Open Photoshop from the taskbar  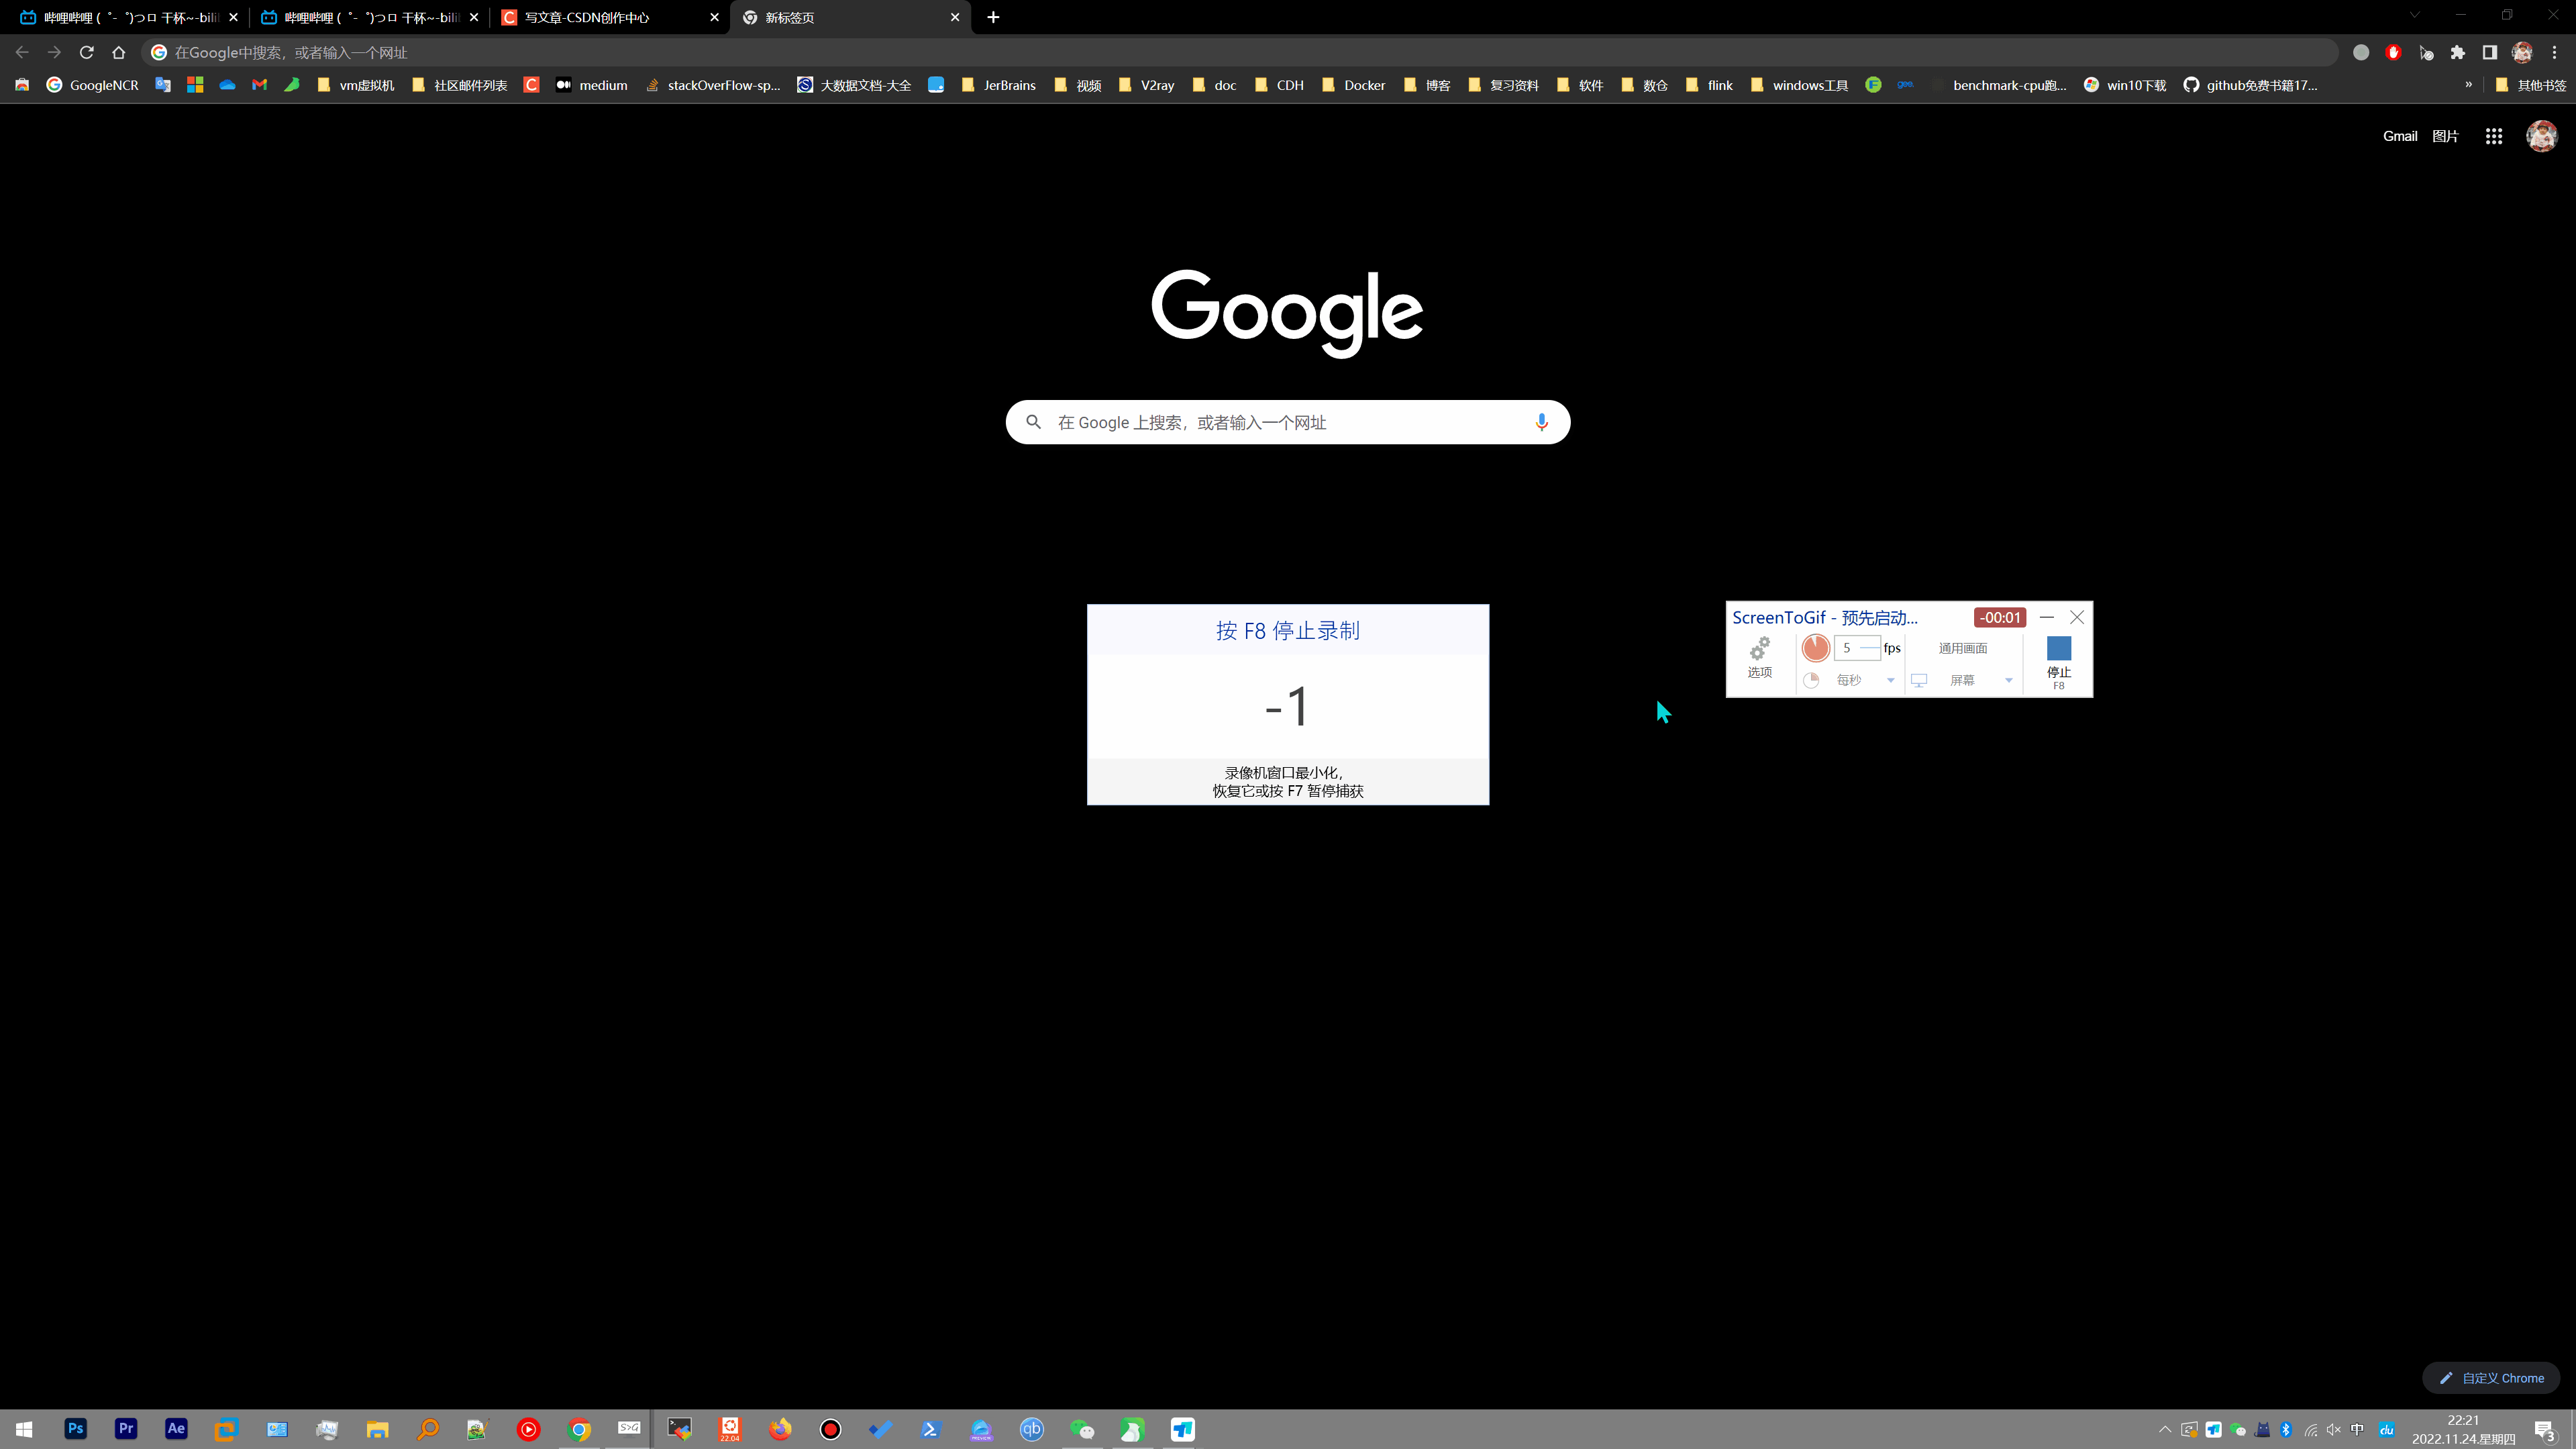(x=75, y=1429)
